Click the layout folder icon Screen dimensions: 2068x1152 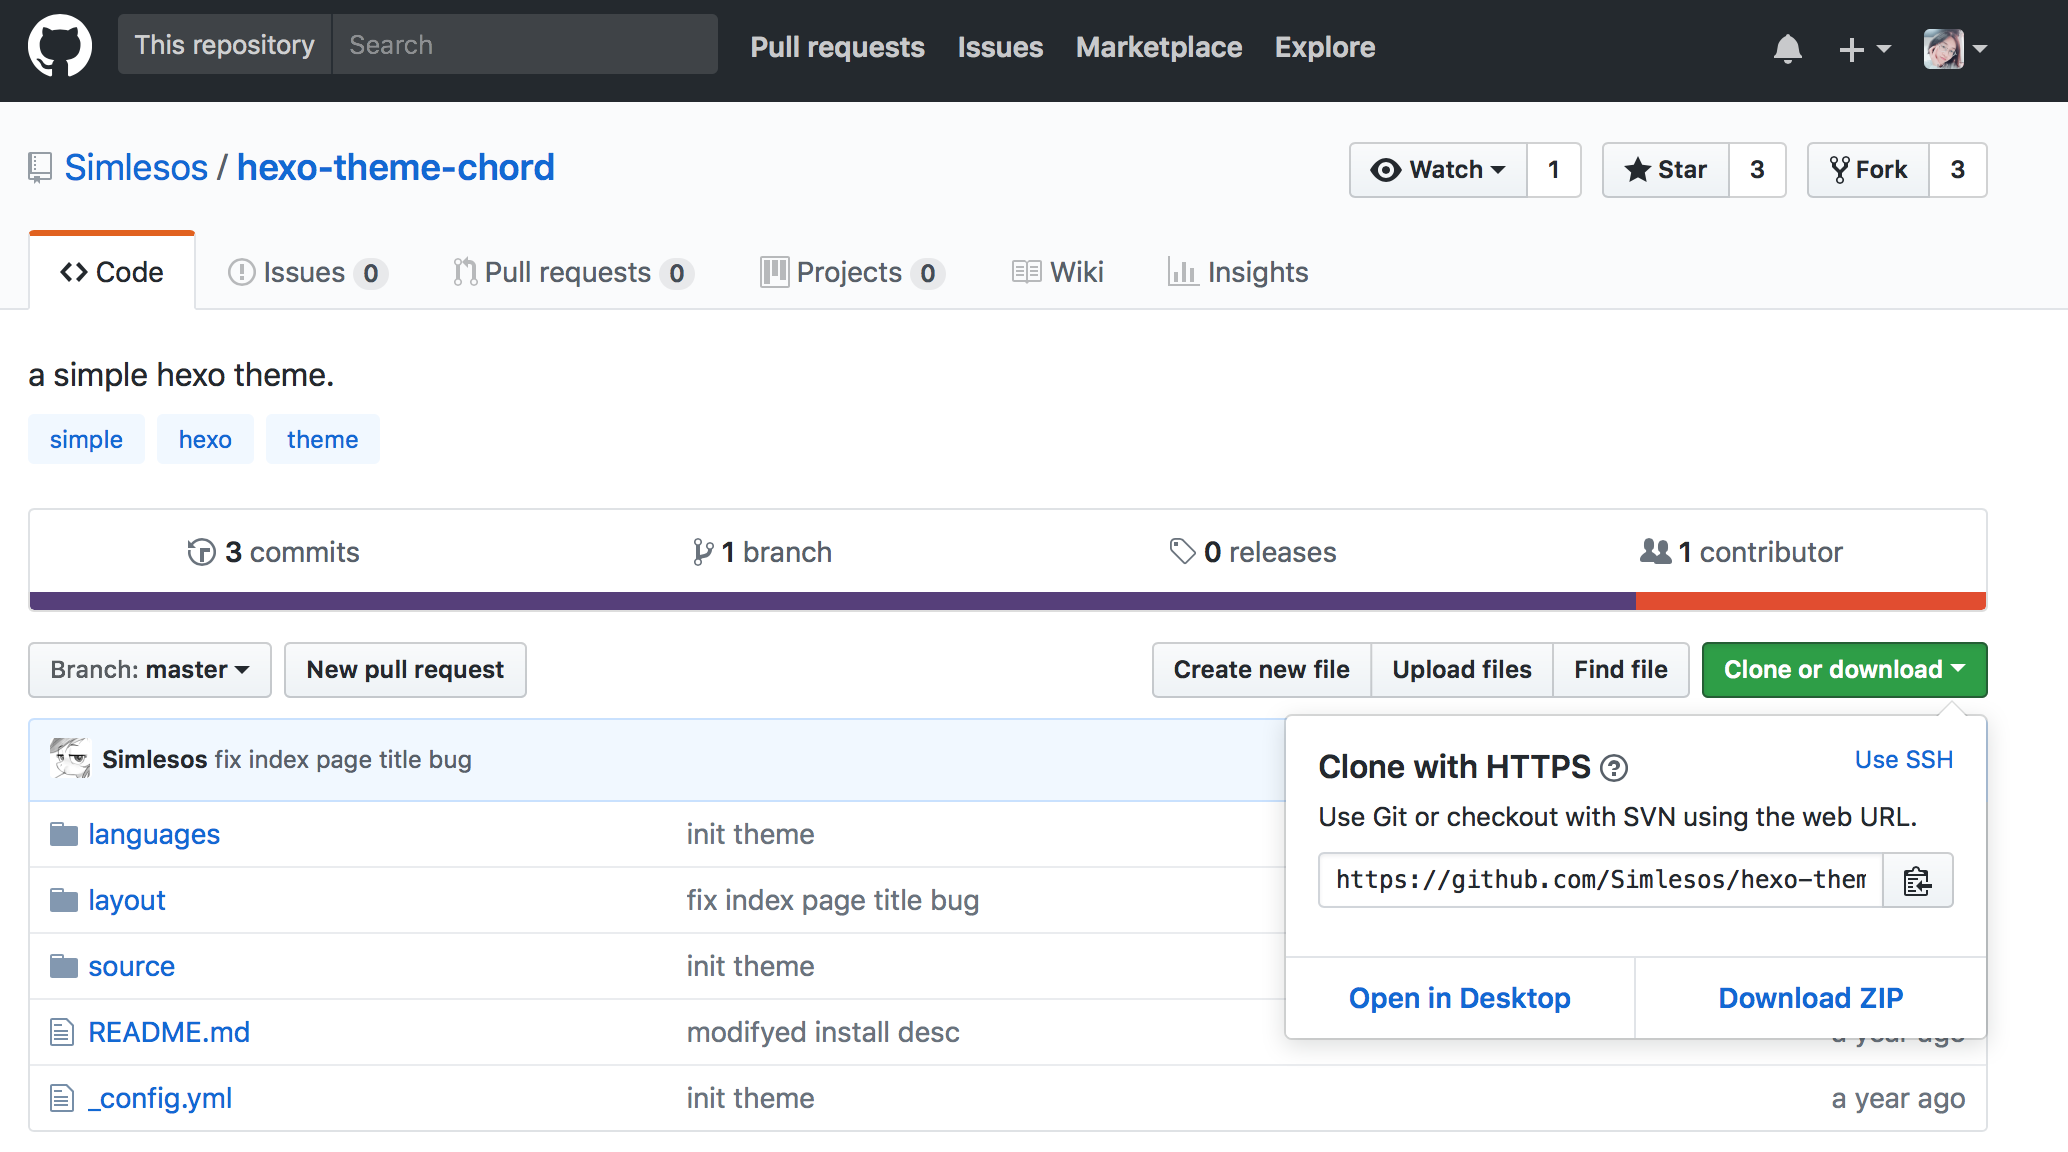64,900
